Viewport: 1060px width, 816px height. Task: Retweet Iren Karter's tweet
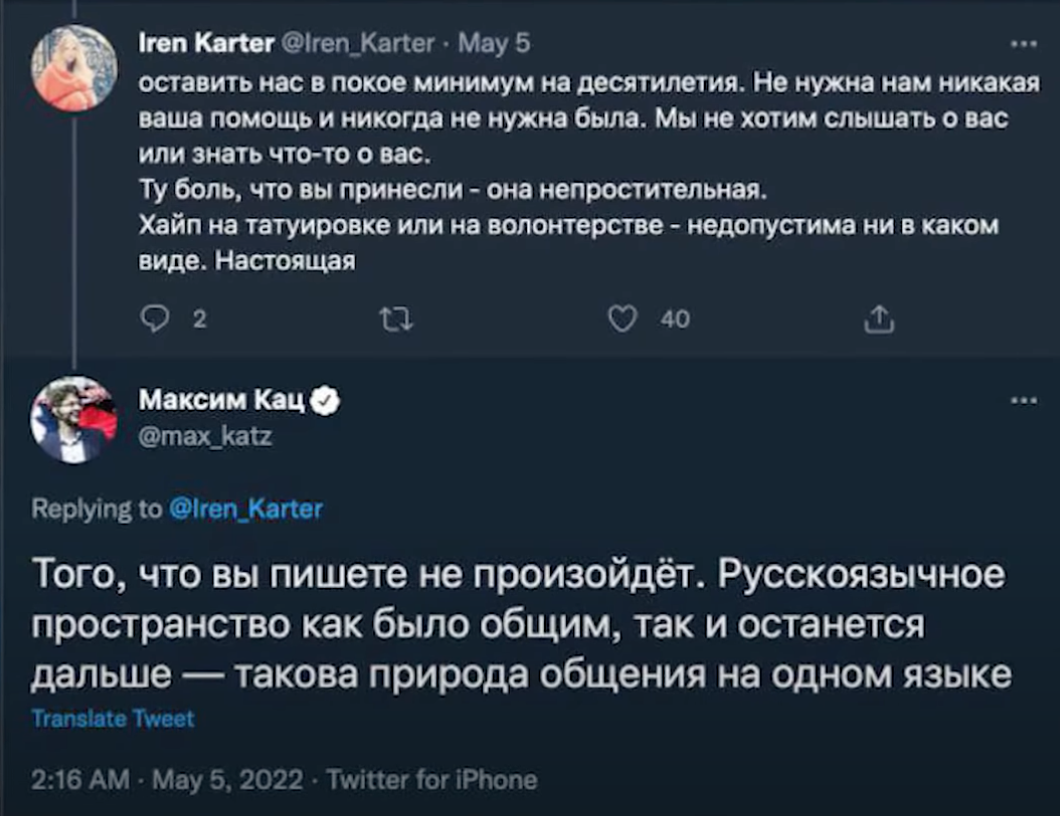396,319
